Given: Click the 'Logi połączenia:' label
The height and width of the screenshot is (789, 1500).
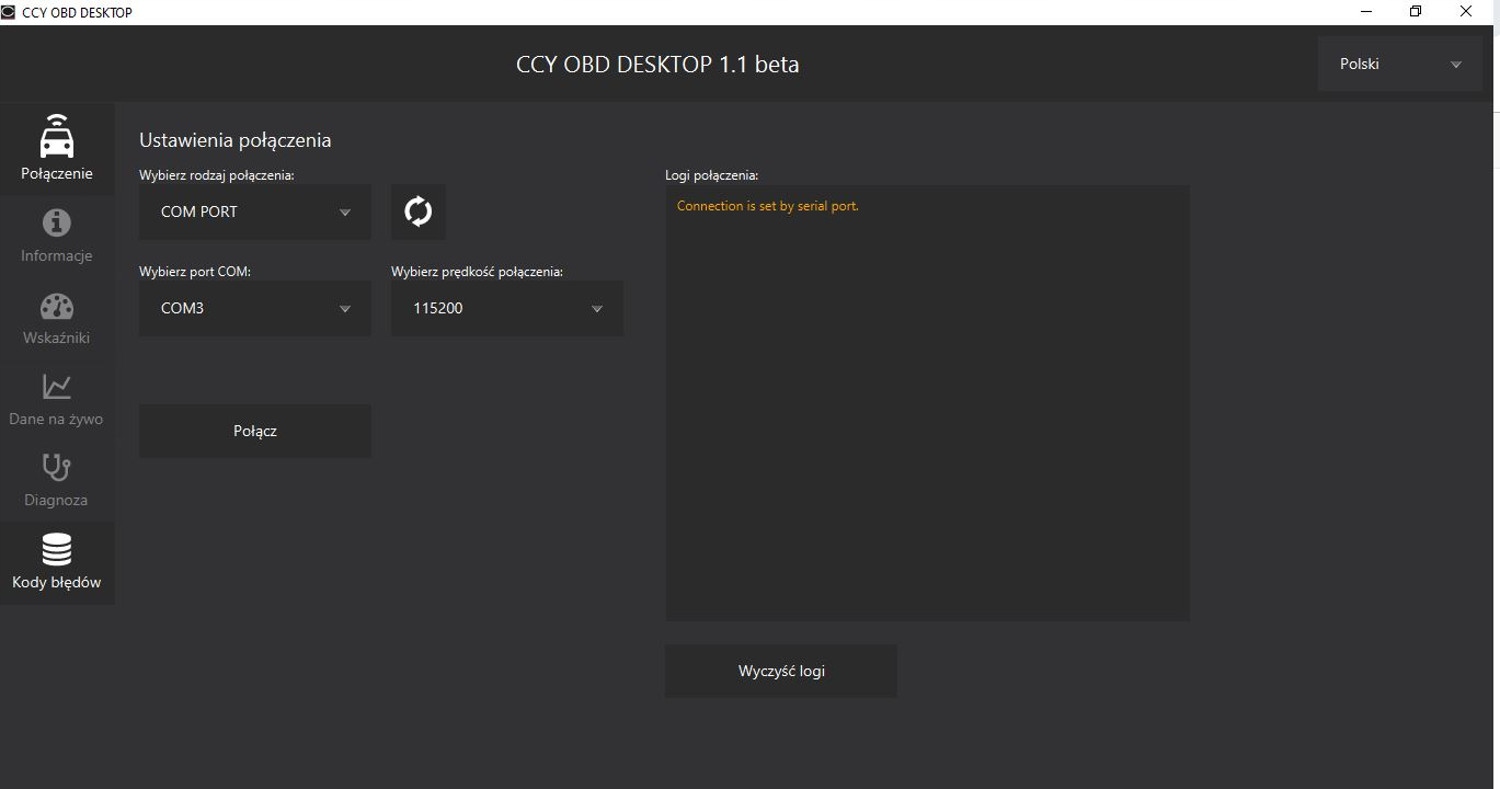Looking at the screenshot, I should click(x=712, y=175).
